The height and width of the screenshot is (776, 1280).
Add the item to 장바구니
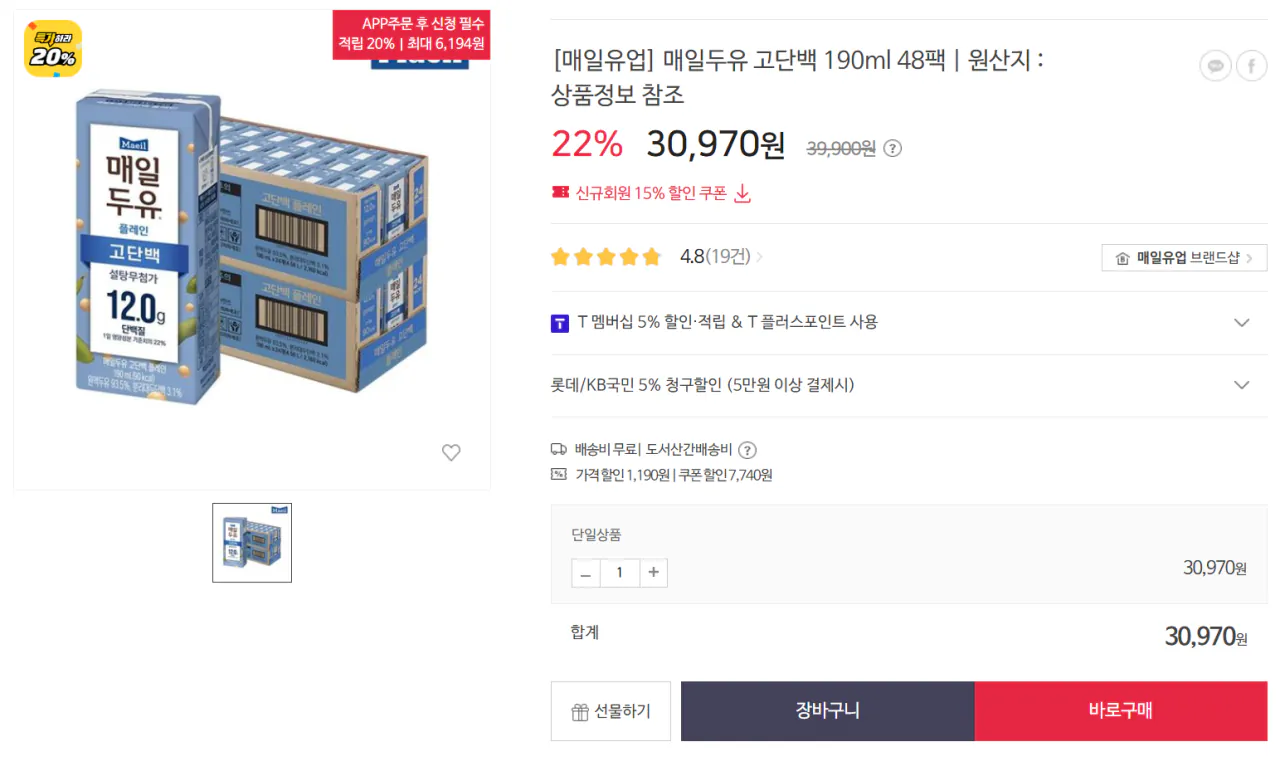(828, 710)
